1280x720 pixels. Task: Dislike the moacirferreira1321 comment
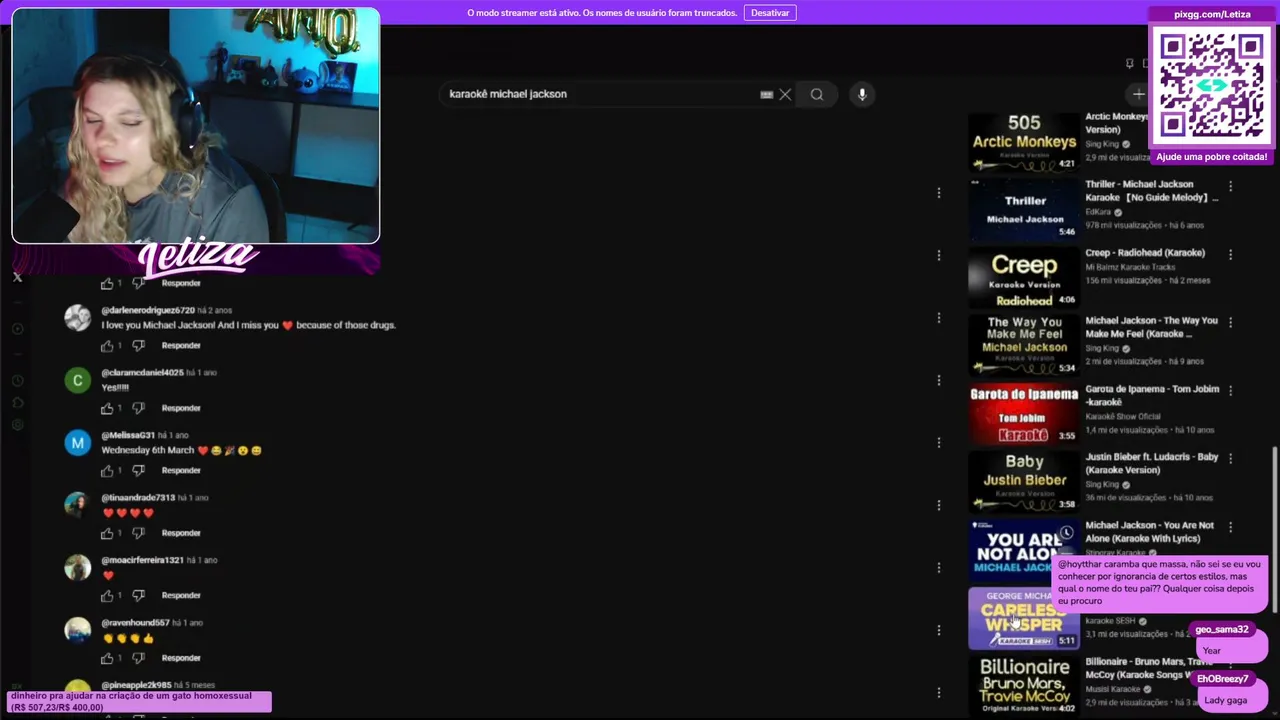[139, 595]
